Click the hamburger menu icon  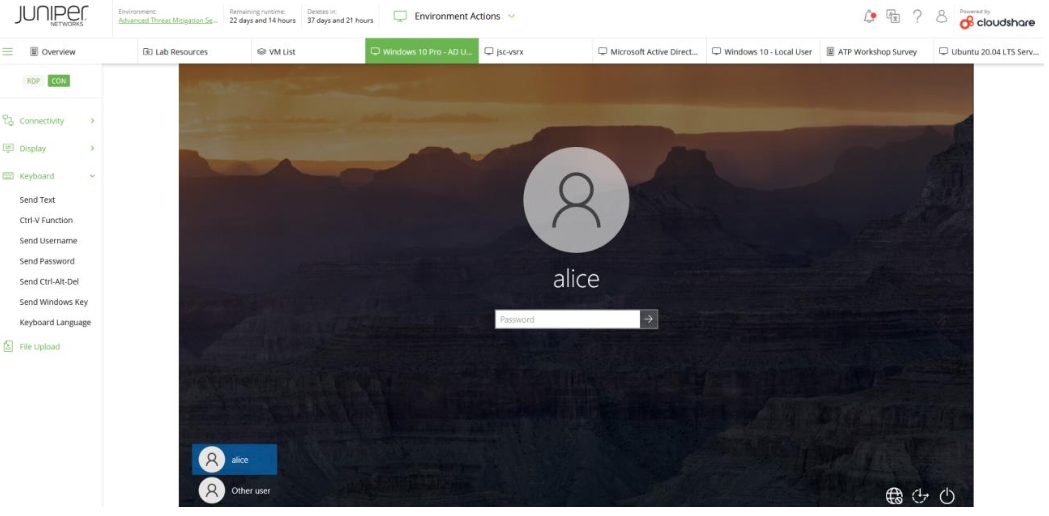[8, 51]
